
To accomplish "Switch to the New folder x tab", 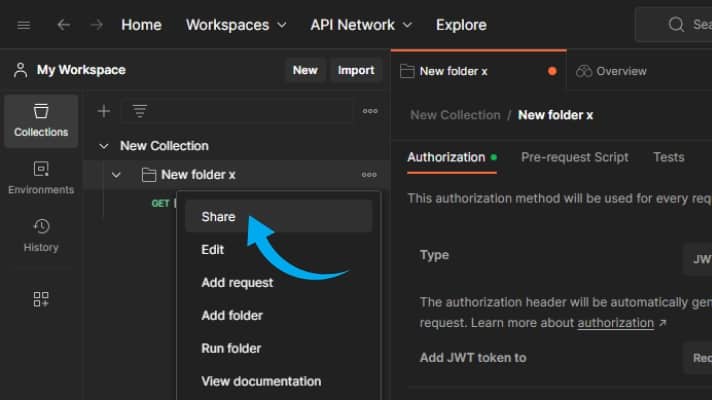I will 479,71.
